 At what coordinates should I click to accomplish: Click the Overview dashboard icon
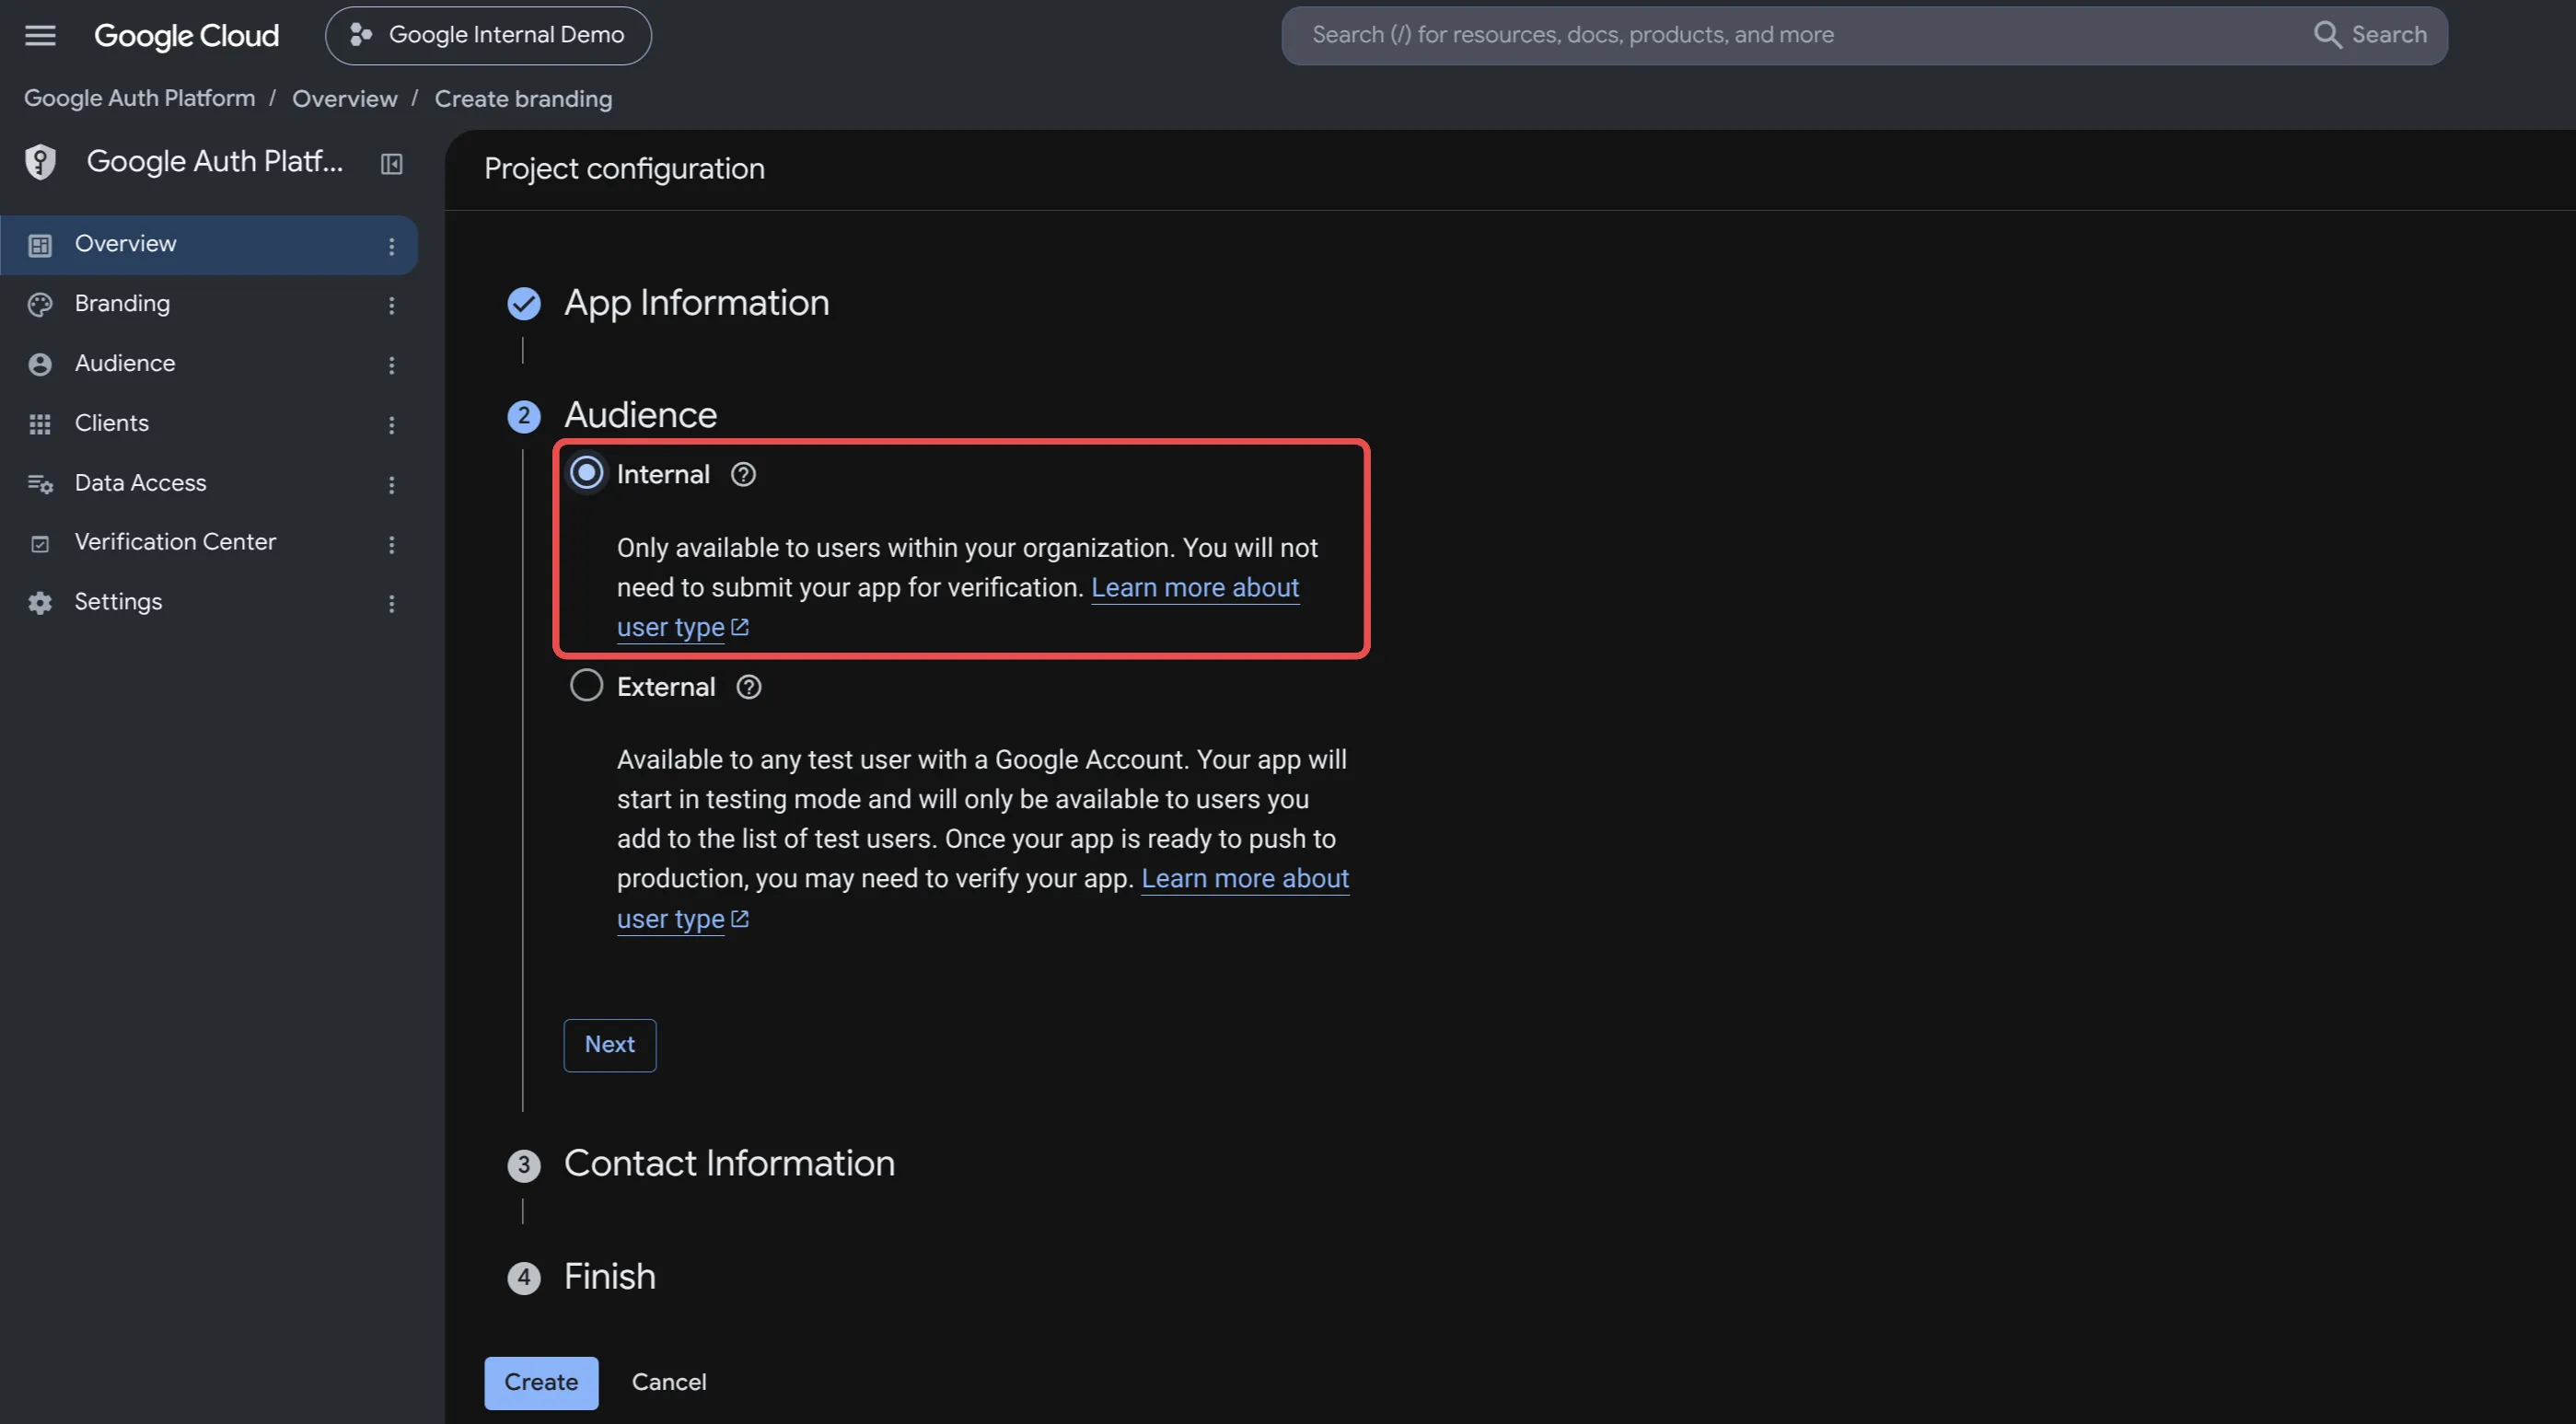(40, 245)
